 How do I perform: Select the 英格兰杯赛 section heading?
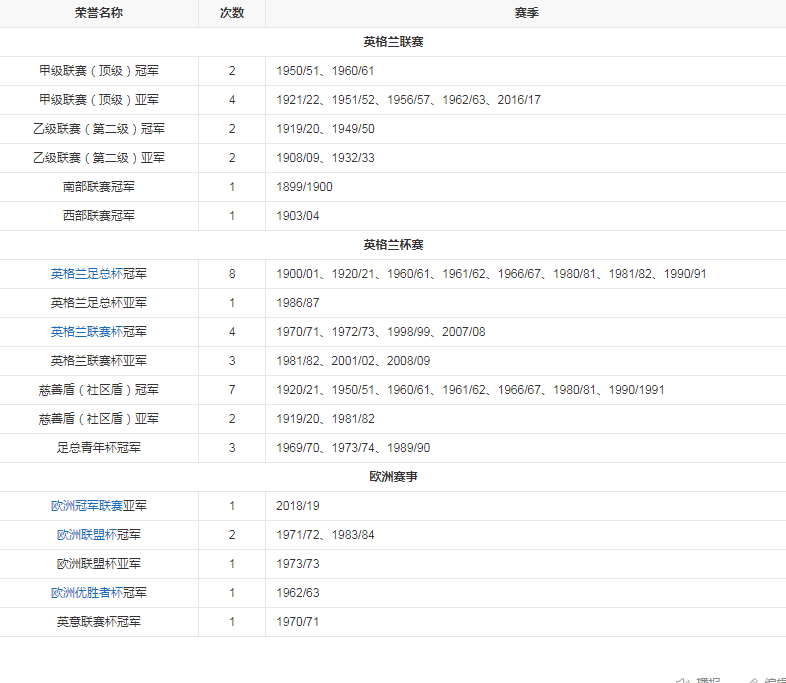(393, 245)
